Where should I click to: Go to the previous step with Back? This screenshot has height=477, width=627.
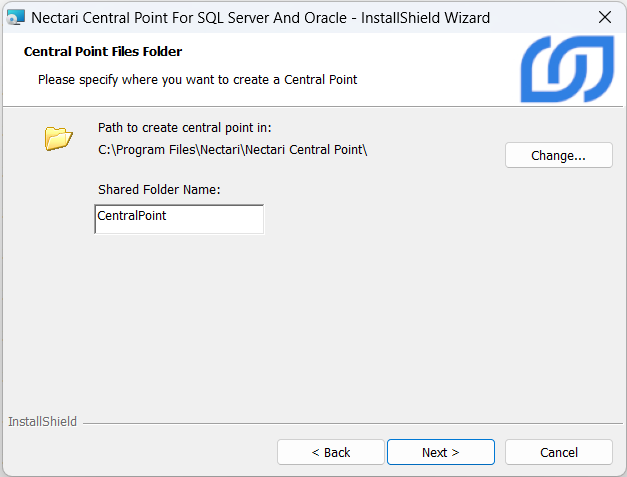click(x=330, y=452)
